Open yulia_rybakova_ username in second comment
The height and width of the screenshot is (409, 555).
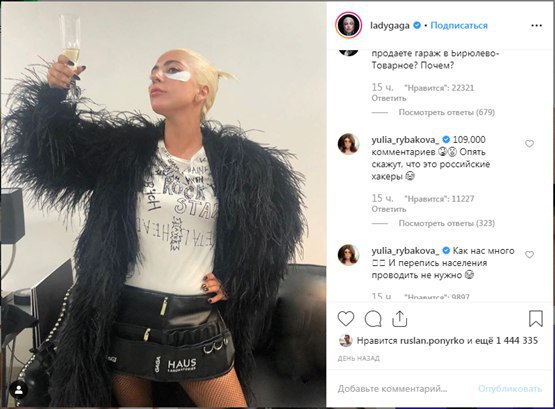pyautogui.click(x=405, y=251)
